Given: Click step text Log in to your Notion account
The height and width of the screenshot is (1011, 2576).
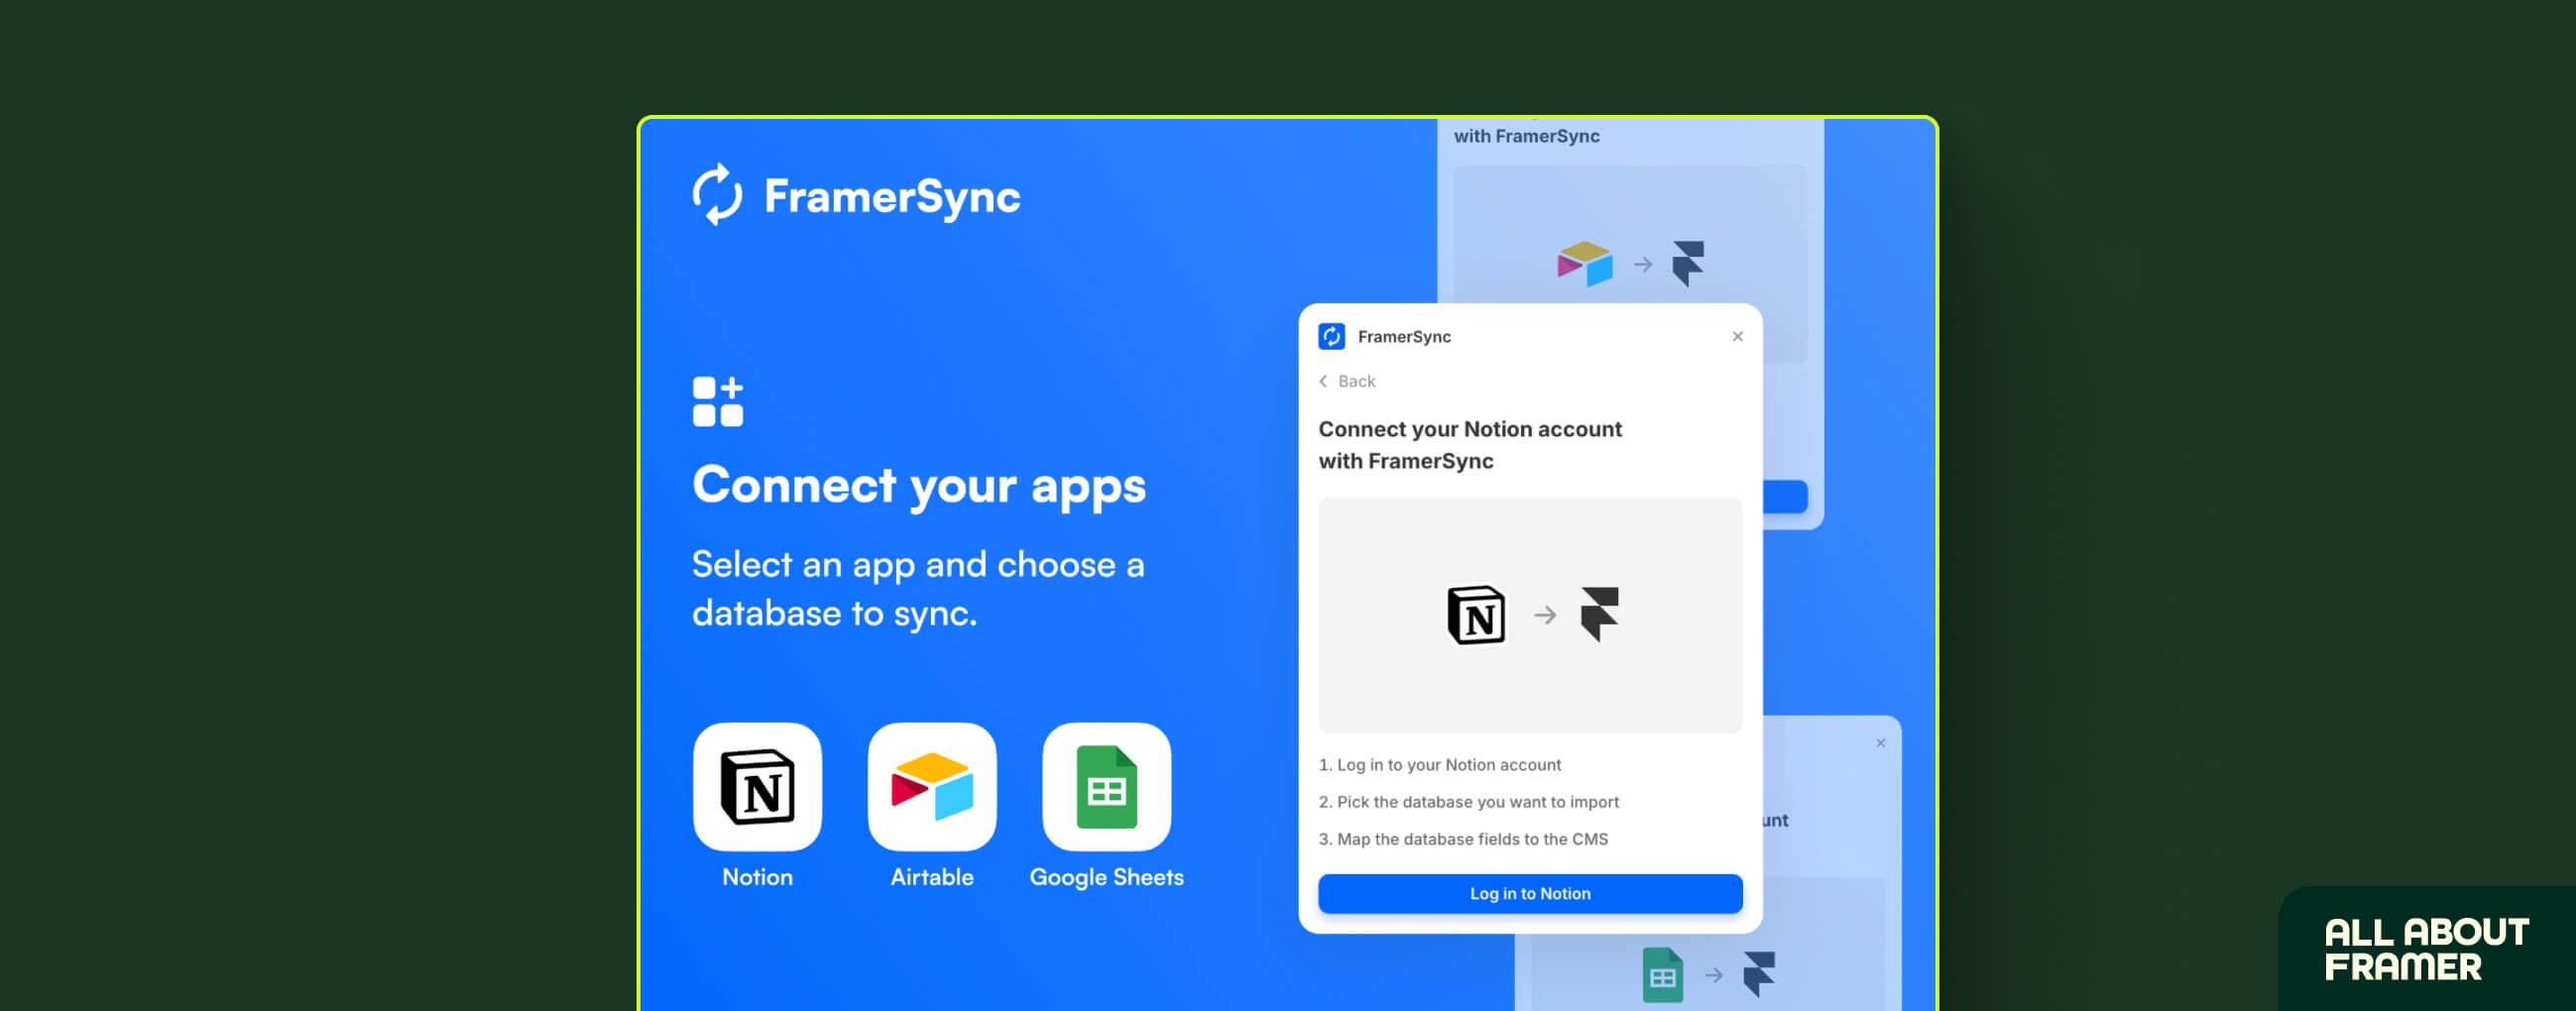Looking at the screenshot, I should (x=1439, y=765).
